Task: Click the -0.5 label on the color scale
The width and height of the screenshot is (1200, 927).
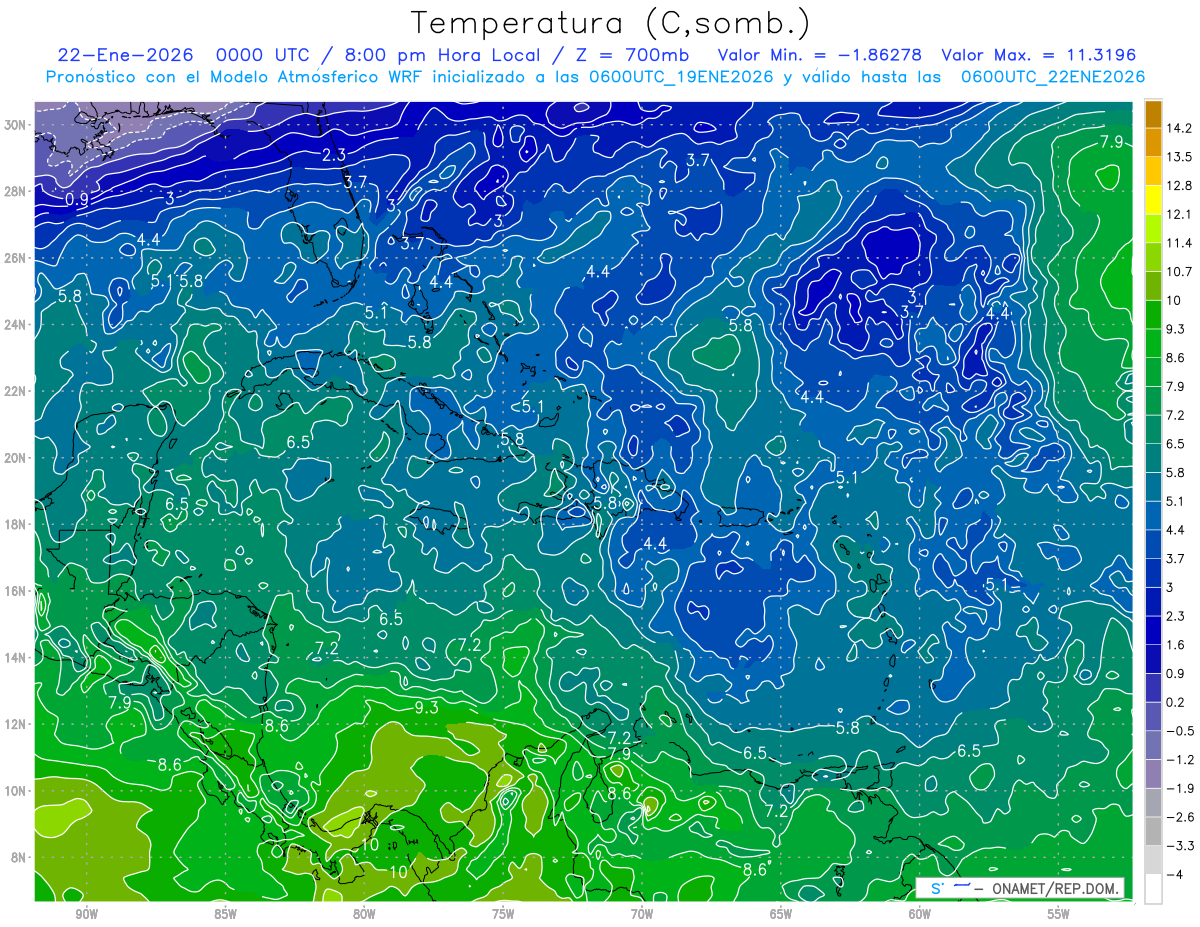Action: tap(1179, 730)
